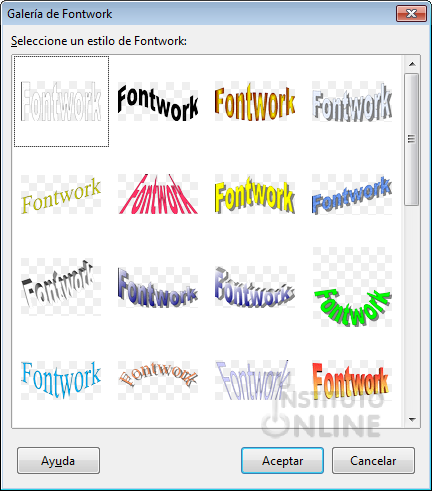Image resolution: width=432 pixels, height=491 pixels.
Task: Choose the blue-gray extruded Fontwork style
Action: 255,287
